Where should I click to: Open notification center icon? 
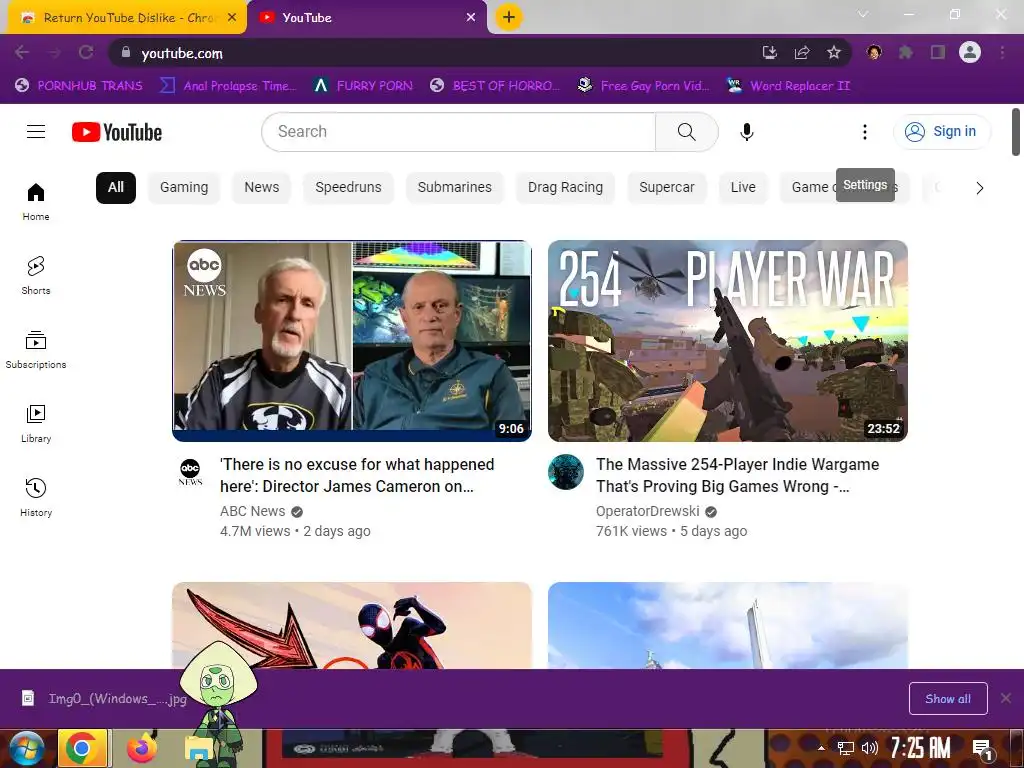pos(982,748)
